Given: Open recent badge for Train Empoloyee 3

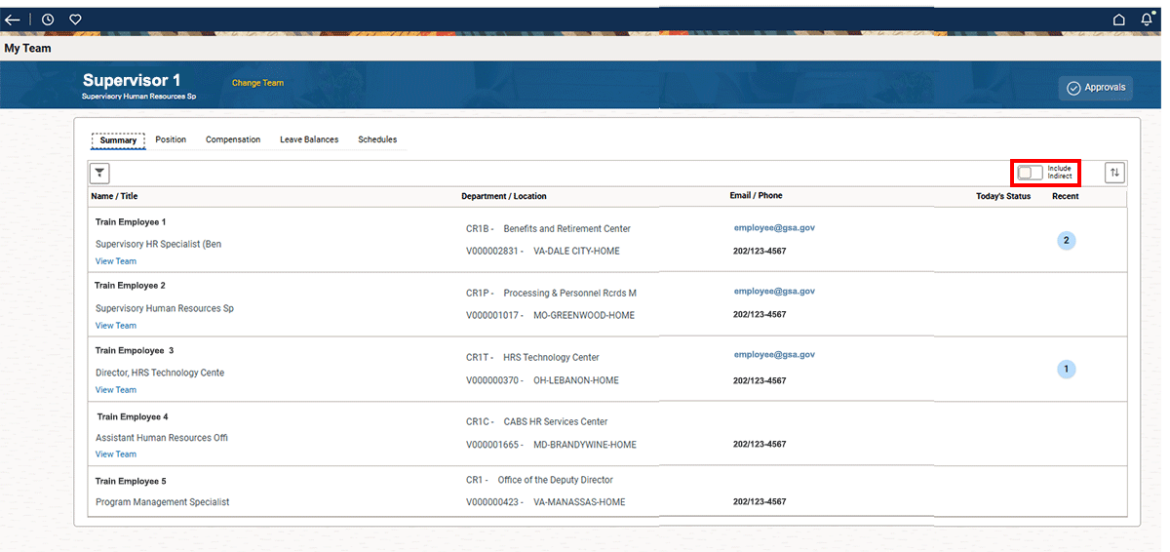Looking at the screenshot, I should tap(1066, 369).
